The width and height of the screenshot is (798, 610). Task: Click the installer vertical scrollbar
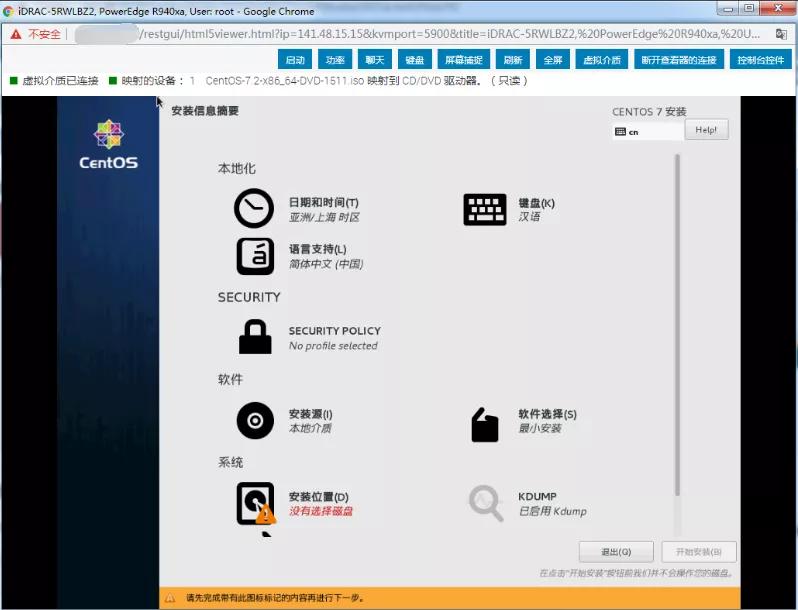coord(677,325)
